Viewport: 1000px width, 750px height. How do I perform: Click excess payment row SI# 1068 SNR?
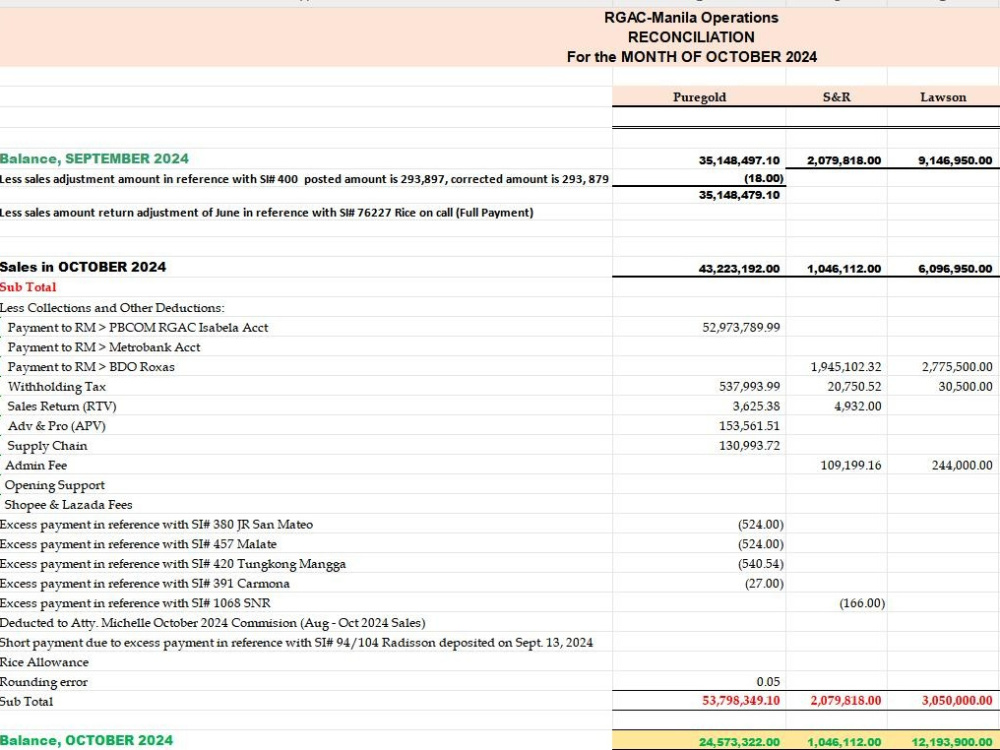[135, 603]
